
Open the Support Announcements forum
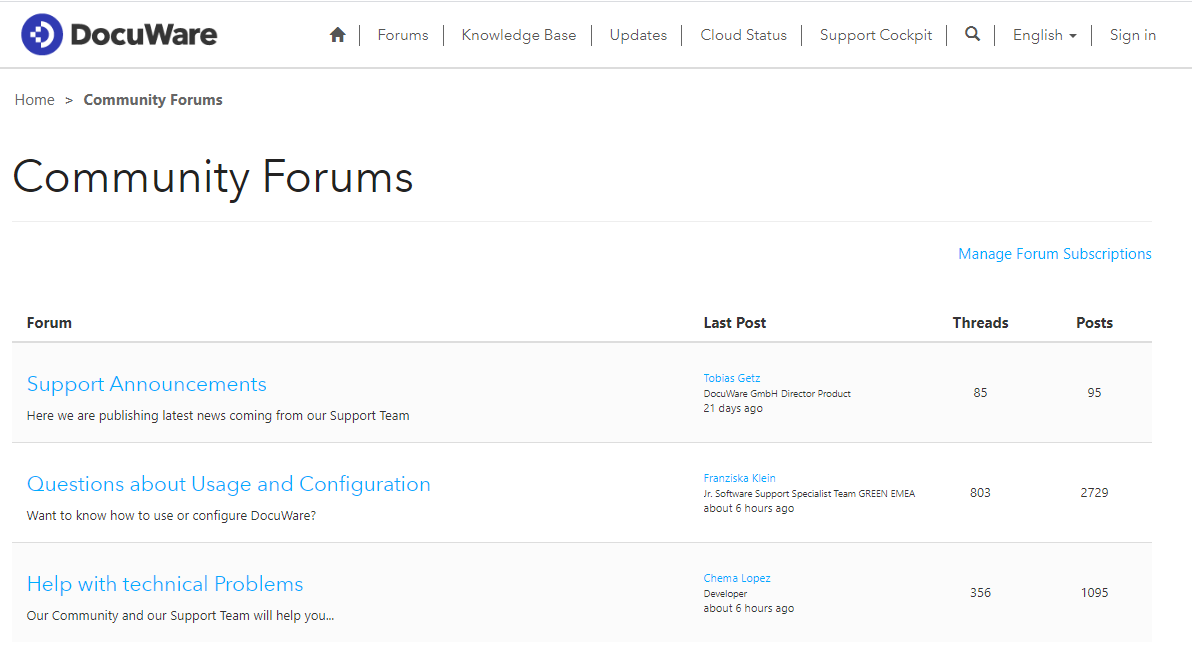(x=147, y=384)
